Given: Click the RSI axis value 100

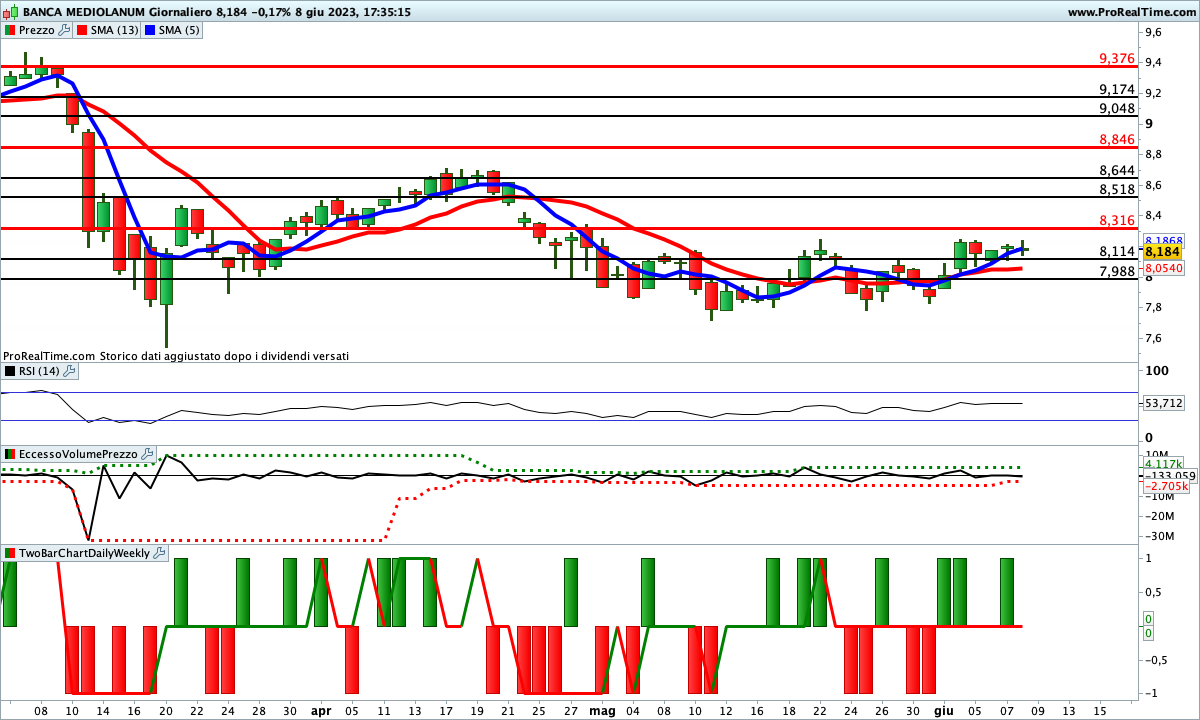Looking at the screenshot, I should 1157,370.
